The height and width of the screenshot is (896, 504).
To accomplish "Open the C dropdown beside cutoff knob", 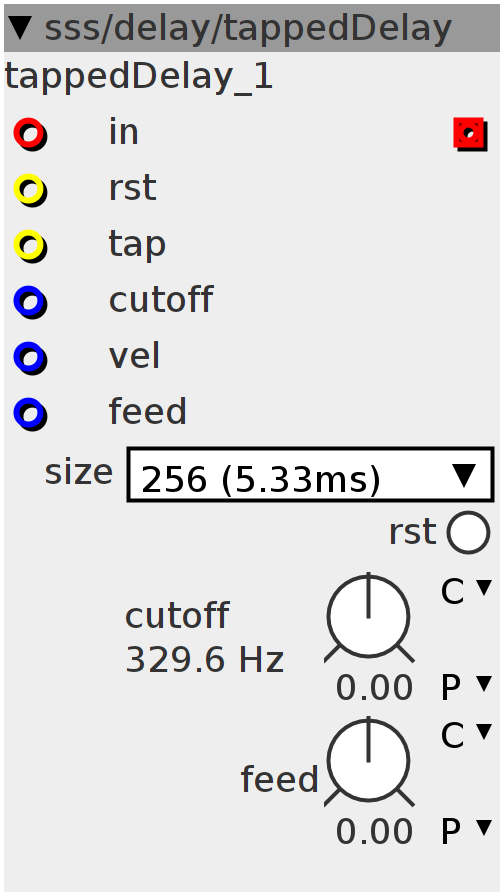I will tap(466, 591).
